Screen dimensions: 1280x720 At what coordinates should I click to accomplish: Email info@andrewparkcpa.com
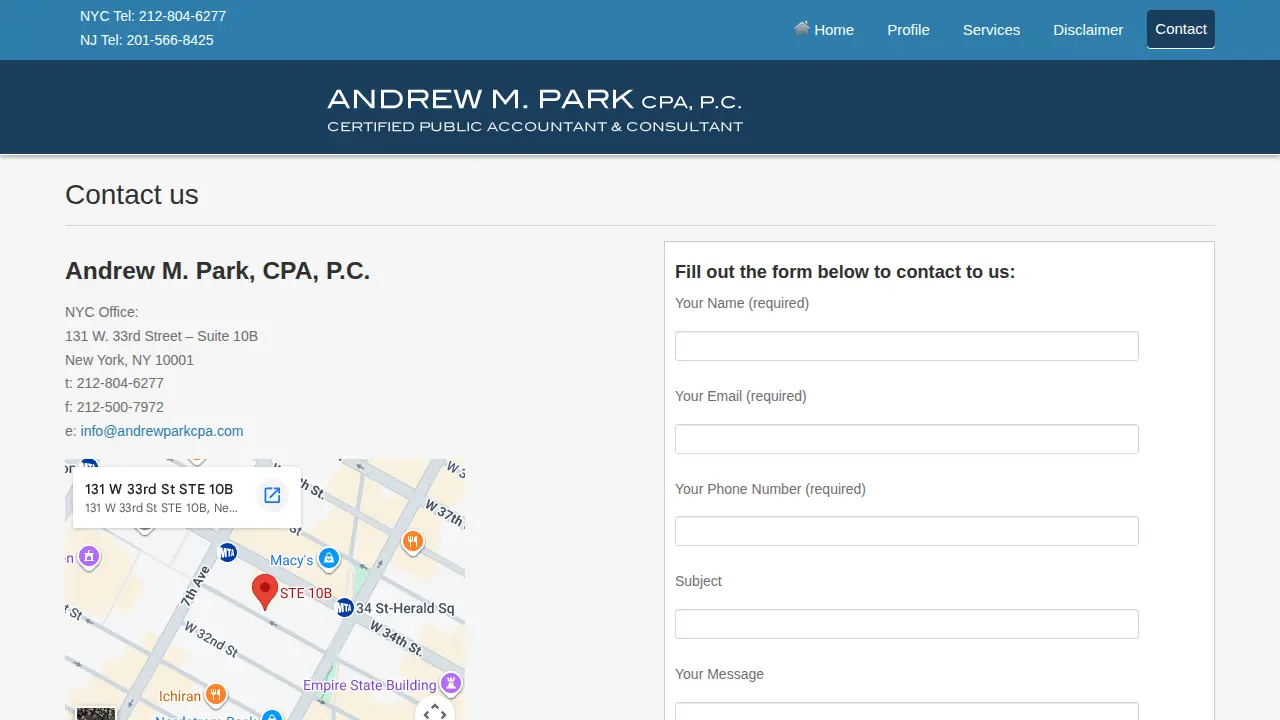(x=162, y=431)
